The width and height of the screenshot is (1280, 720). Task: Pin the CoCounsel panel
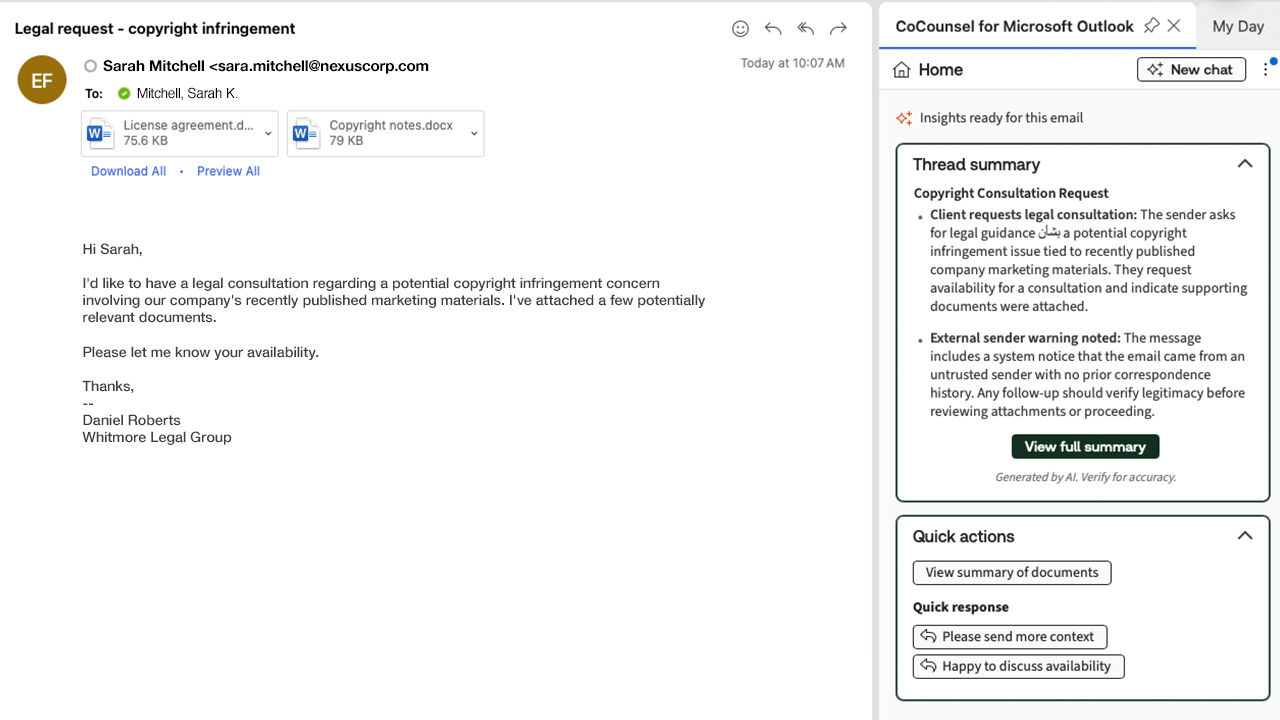tap(1151, 26)
